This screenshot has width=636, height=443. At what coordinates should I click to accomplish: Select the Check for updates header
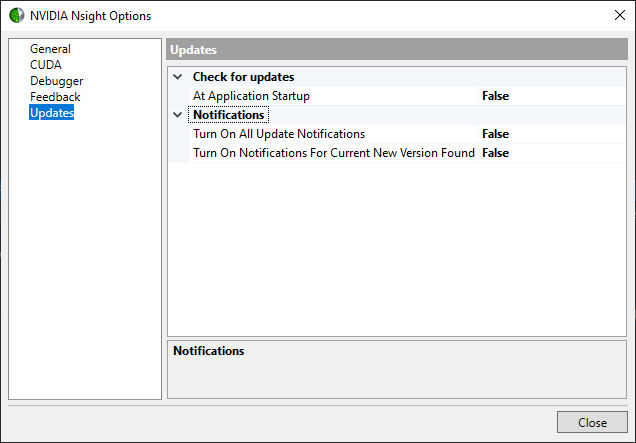[x=243, y=77]
